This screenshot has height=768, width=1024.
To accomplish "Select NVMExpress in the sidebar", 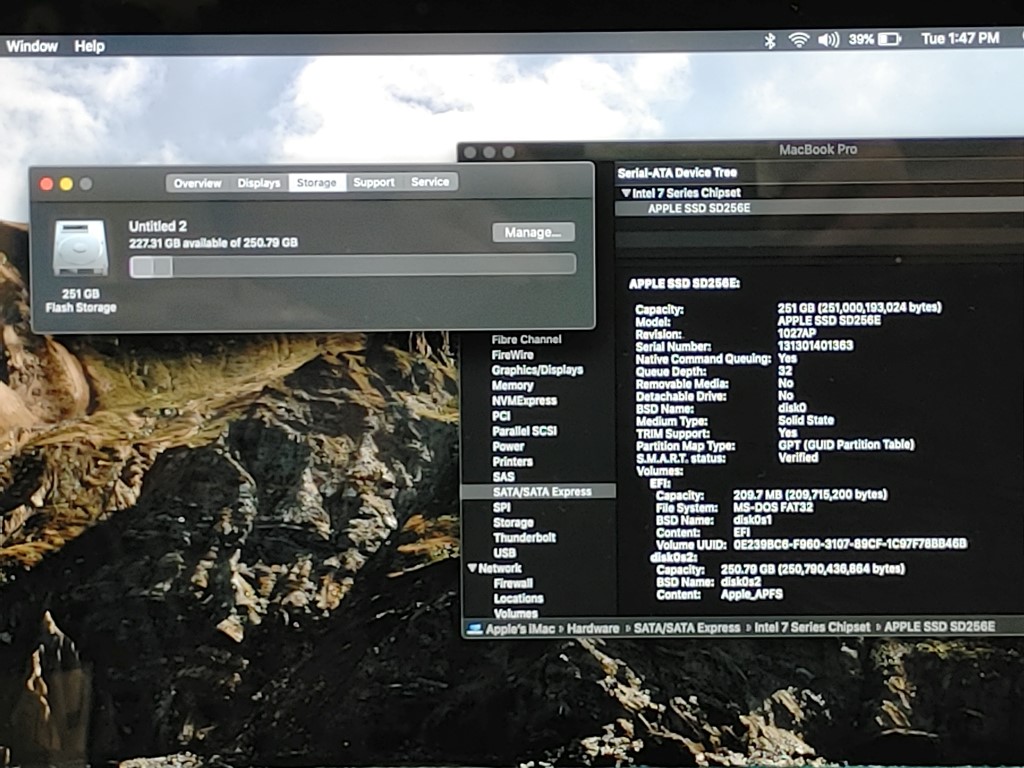I will pos(524,400).
